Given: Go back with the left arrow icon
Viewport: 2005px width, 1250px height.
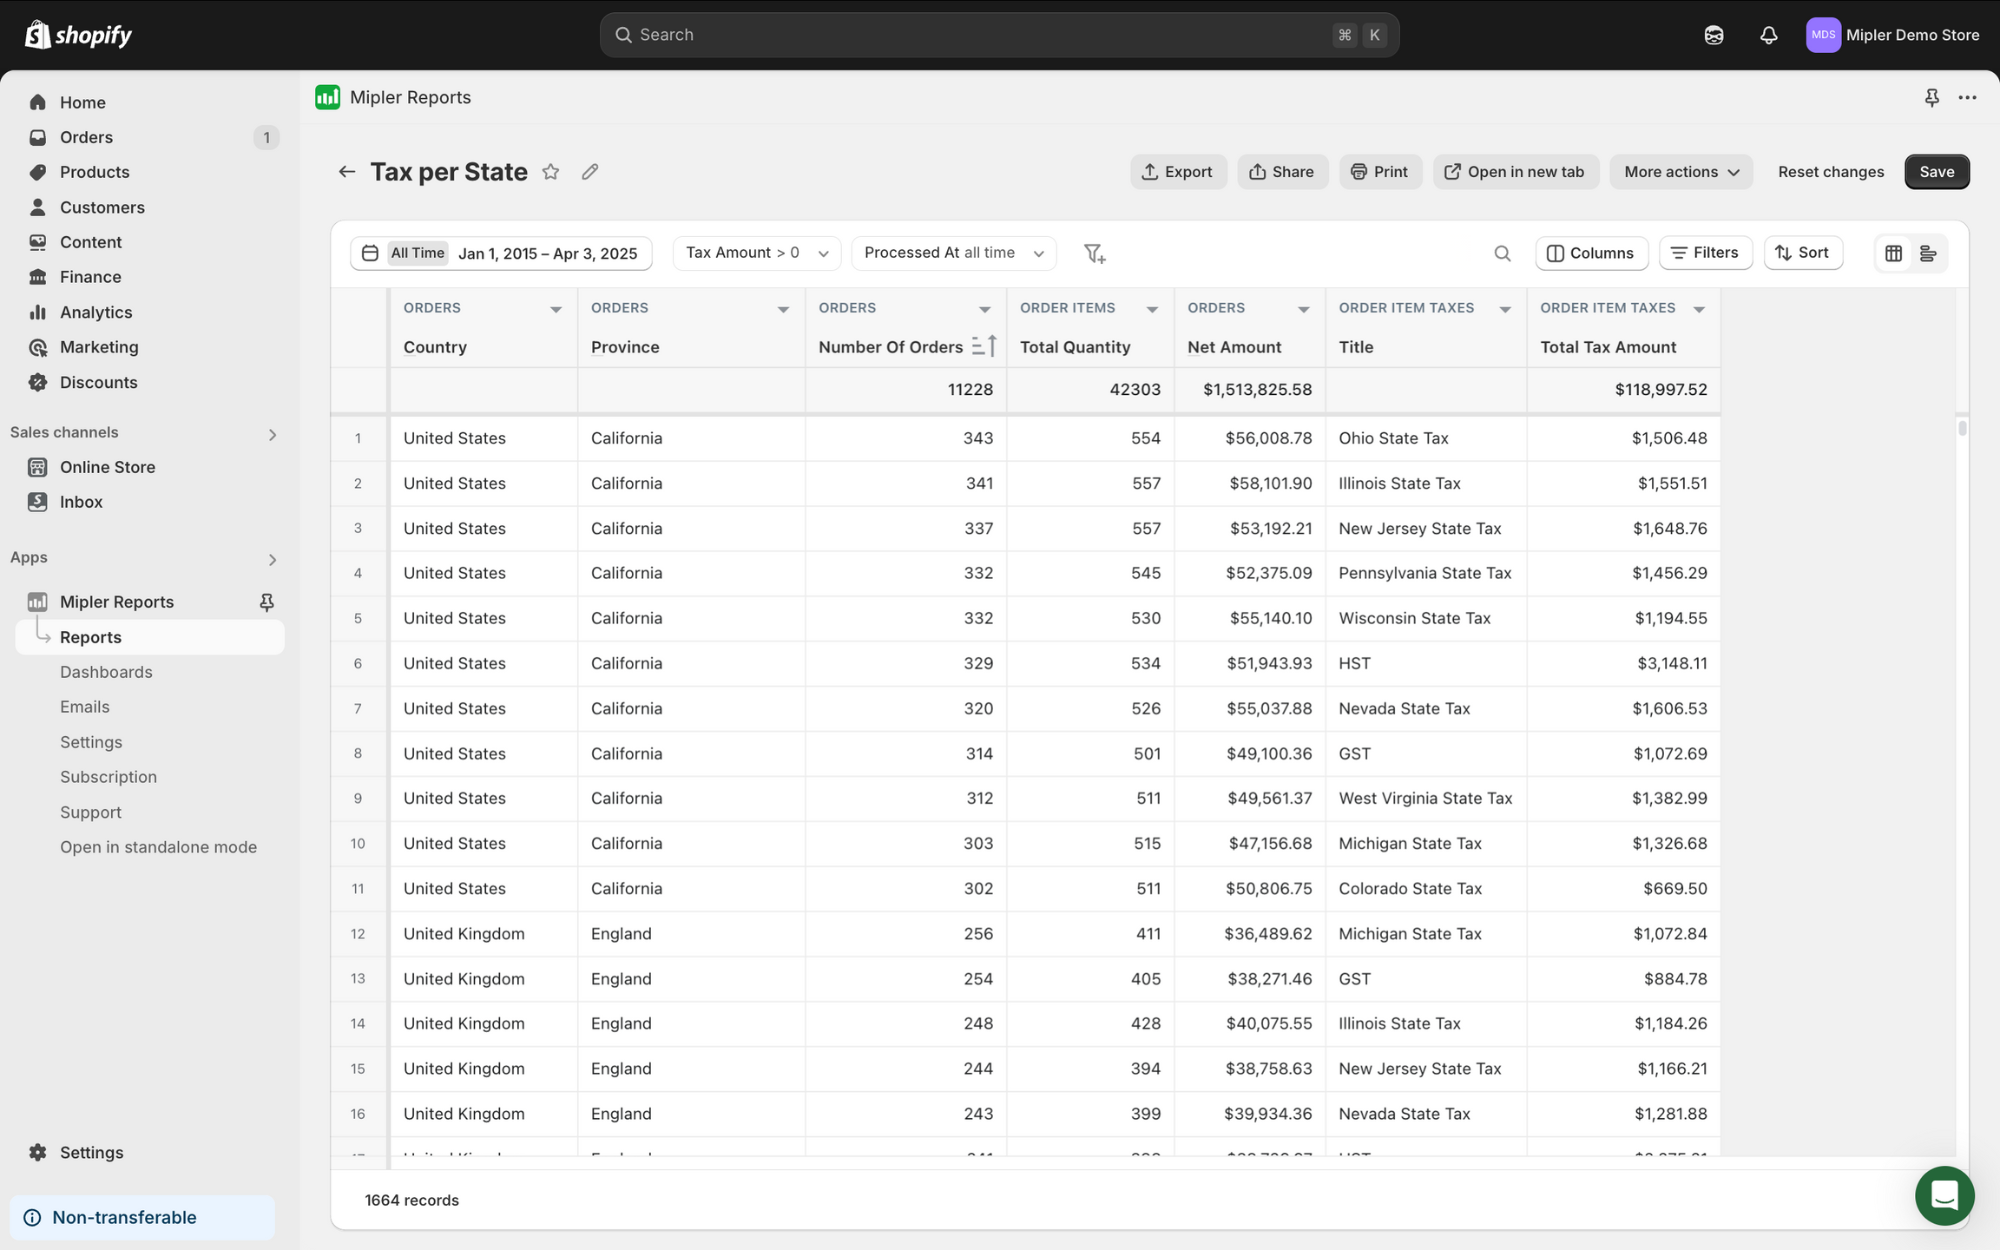Looking at the screenshot, I should pos(347,172).
